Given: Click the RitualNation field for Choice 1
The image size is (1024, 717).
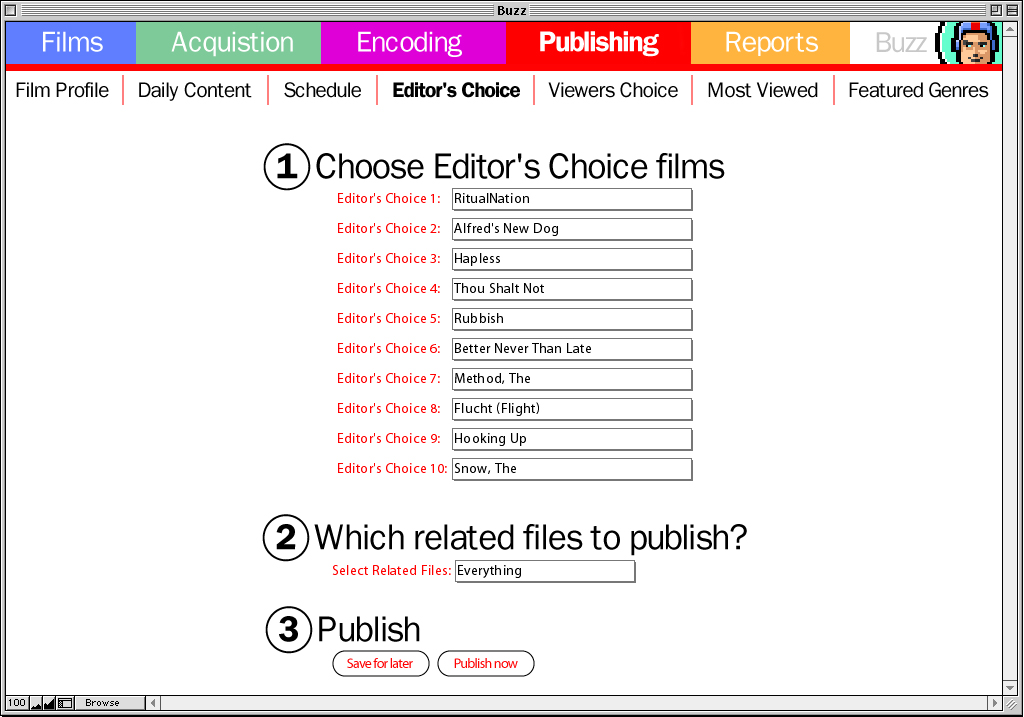Looking at the screenshot, I should tap(572, 199).
